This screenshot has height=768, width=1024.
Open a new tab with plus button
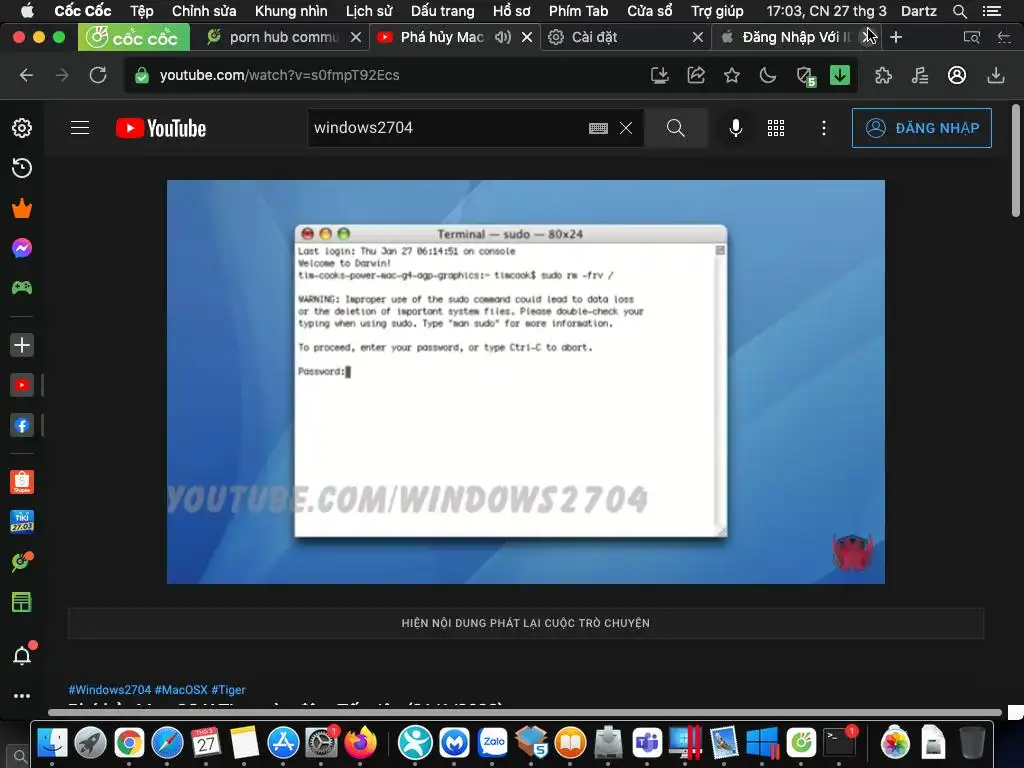896,37
